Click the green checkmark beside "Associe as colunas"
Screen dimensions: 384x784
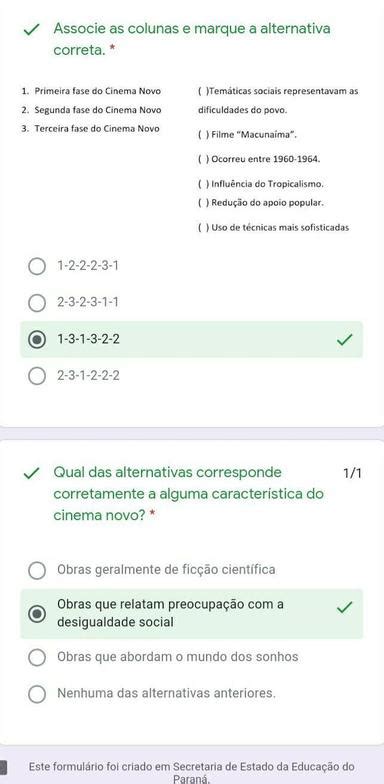click(x=32, y=30)
